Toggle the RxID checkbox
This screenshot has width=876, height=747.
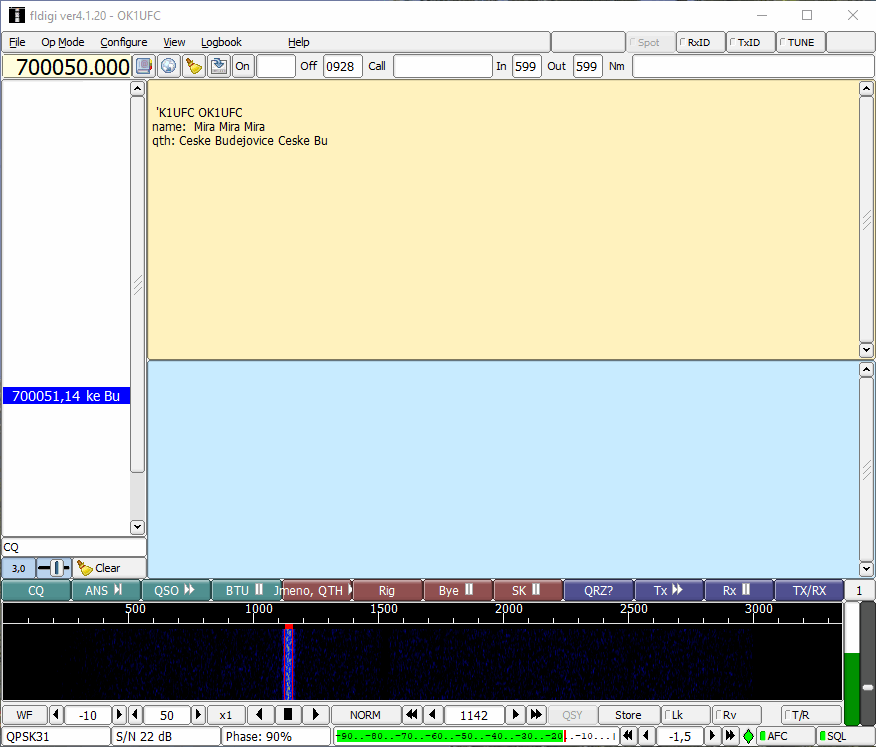(x=701, y=42)
